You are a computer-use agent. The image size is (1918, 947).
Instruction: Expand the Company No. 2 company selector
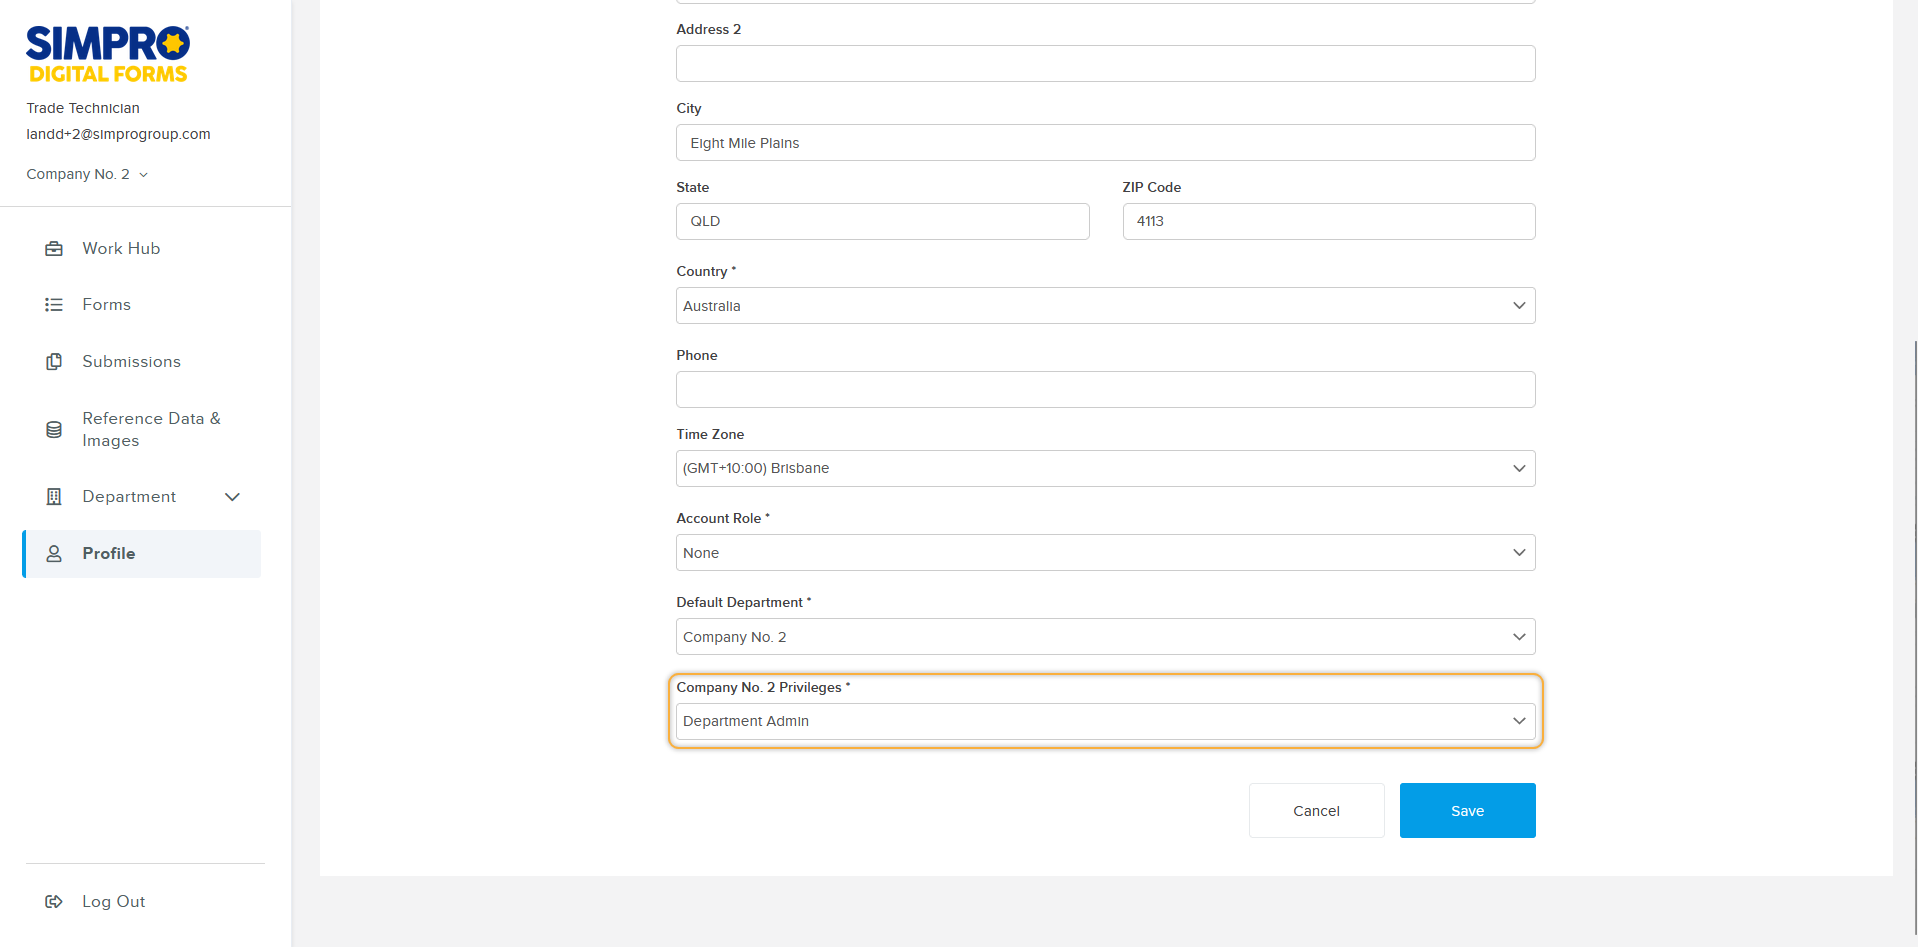click(87, 173)
